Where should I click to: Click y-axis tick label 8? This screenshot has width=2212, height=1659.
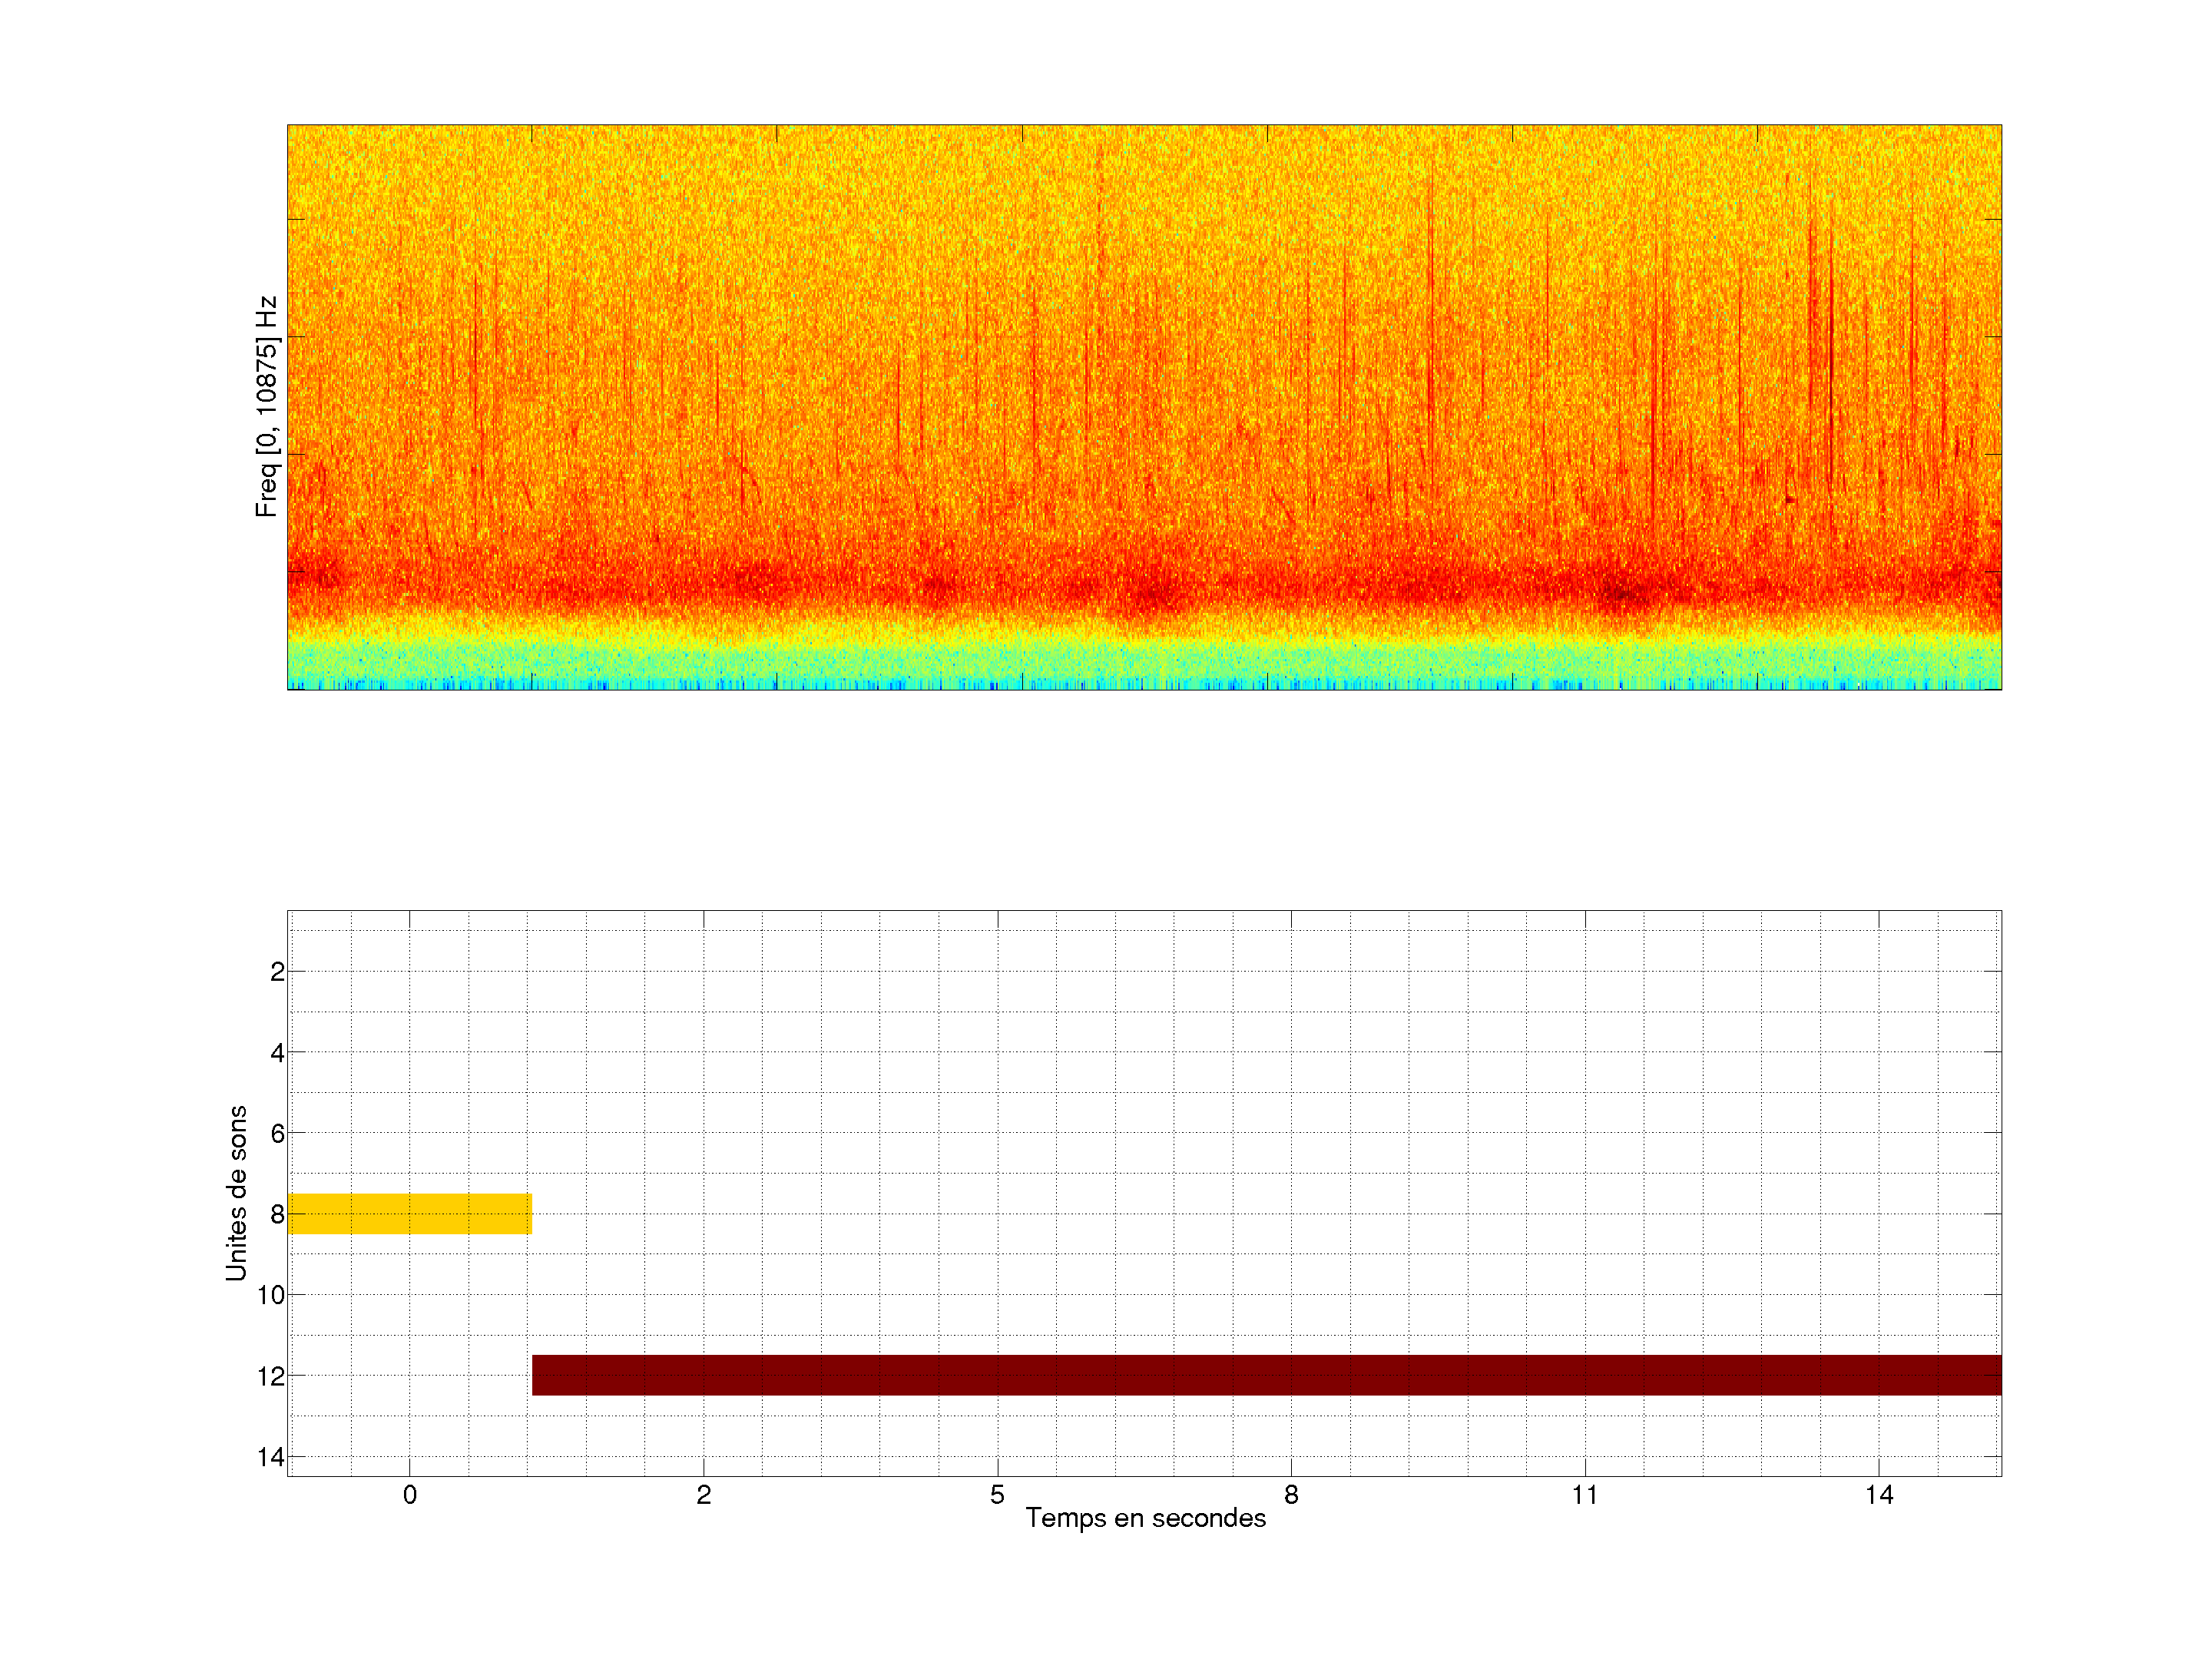[x=277, y=1215]
